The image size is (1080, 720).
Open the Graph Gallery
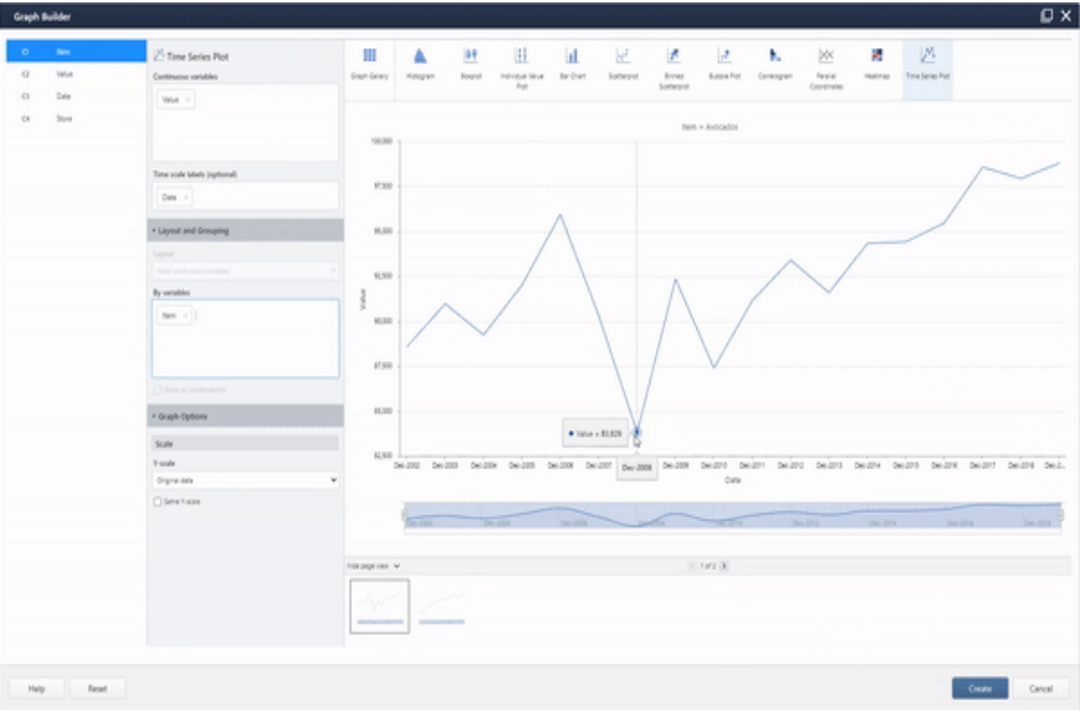[372, 58]
